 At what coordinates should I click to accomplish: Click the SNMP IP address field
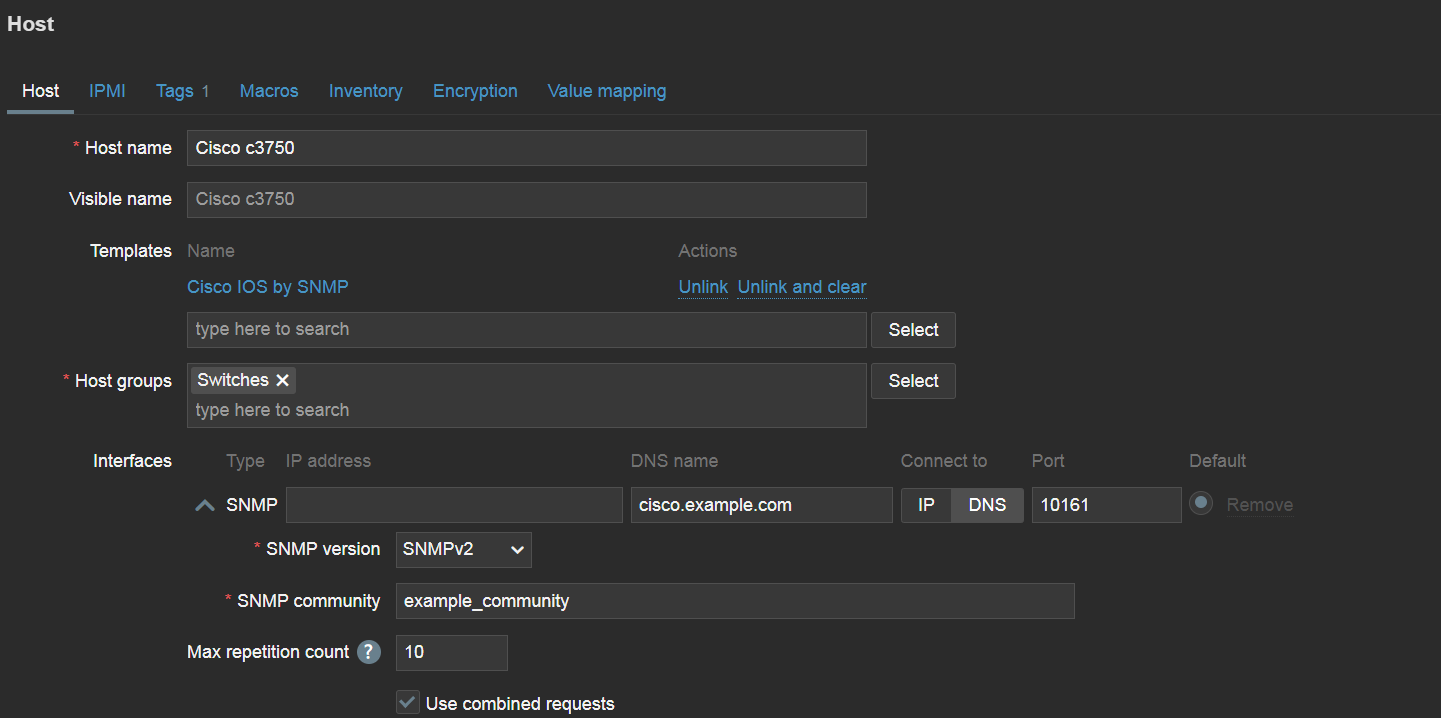pos(454,505)
